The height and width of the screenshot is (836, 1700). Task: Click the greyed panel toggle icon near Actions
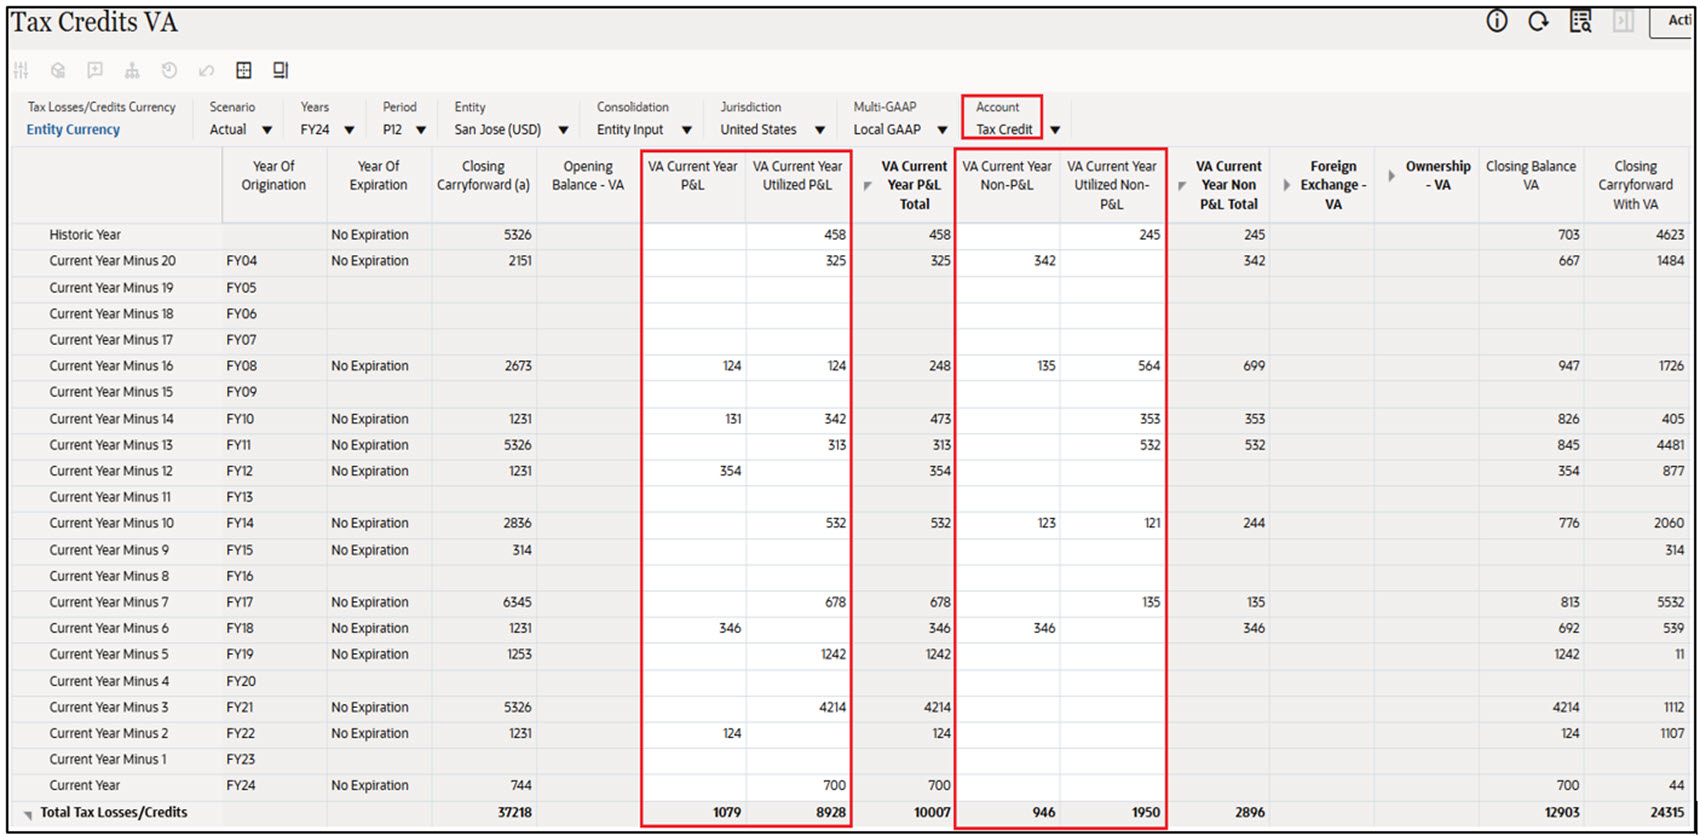pyautogui.click(x=1623, y=21)
